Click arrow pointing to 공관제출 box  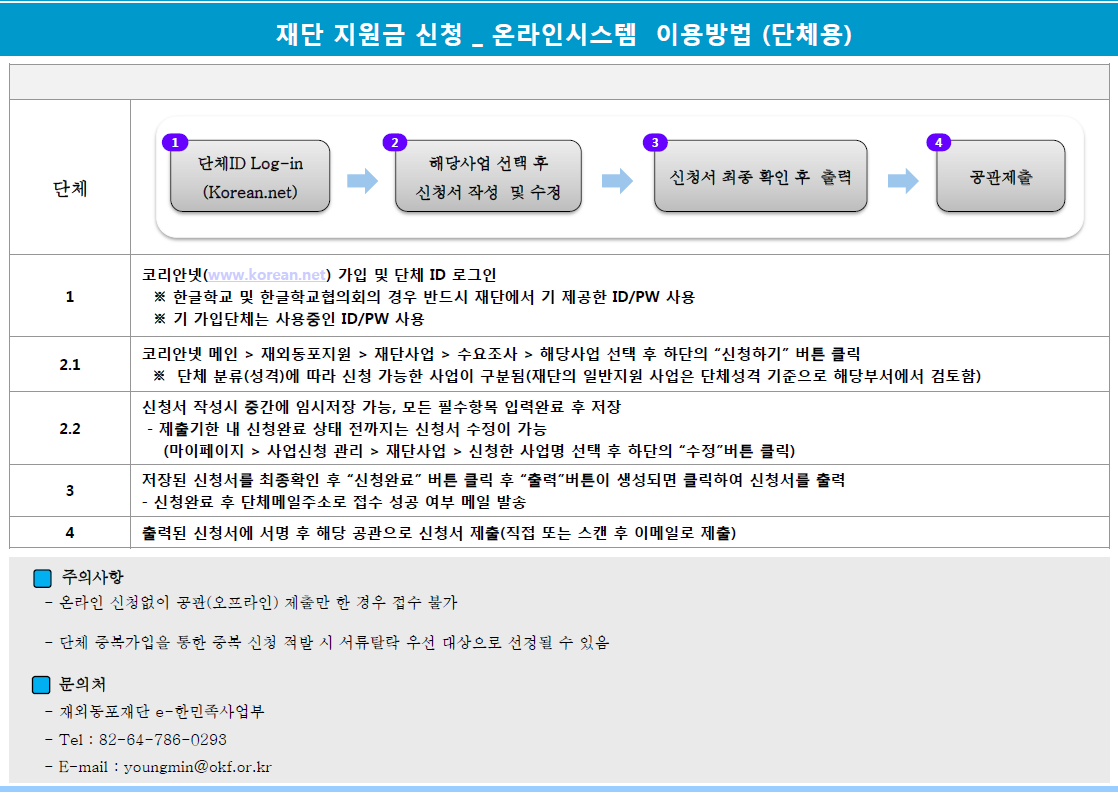pos(902,181)
